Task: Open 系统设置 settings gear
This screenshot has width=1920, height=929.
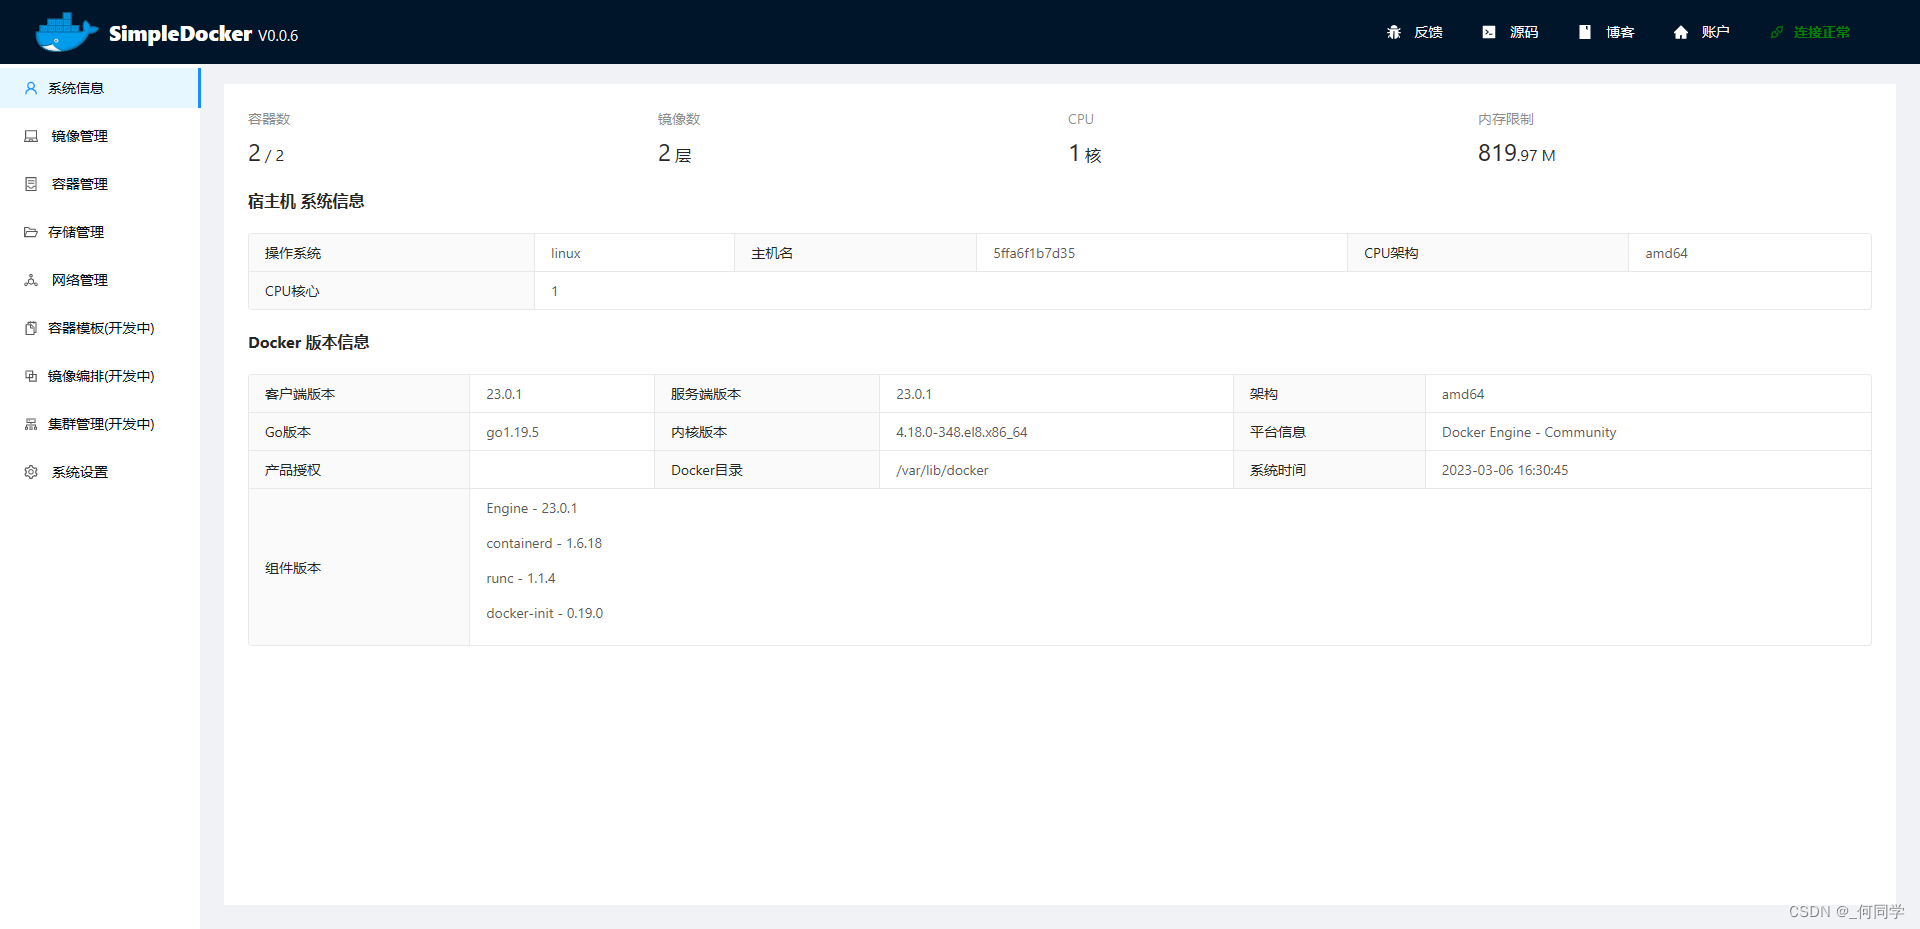Action: (x=31, y=472)
